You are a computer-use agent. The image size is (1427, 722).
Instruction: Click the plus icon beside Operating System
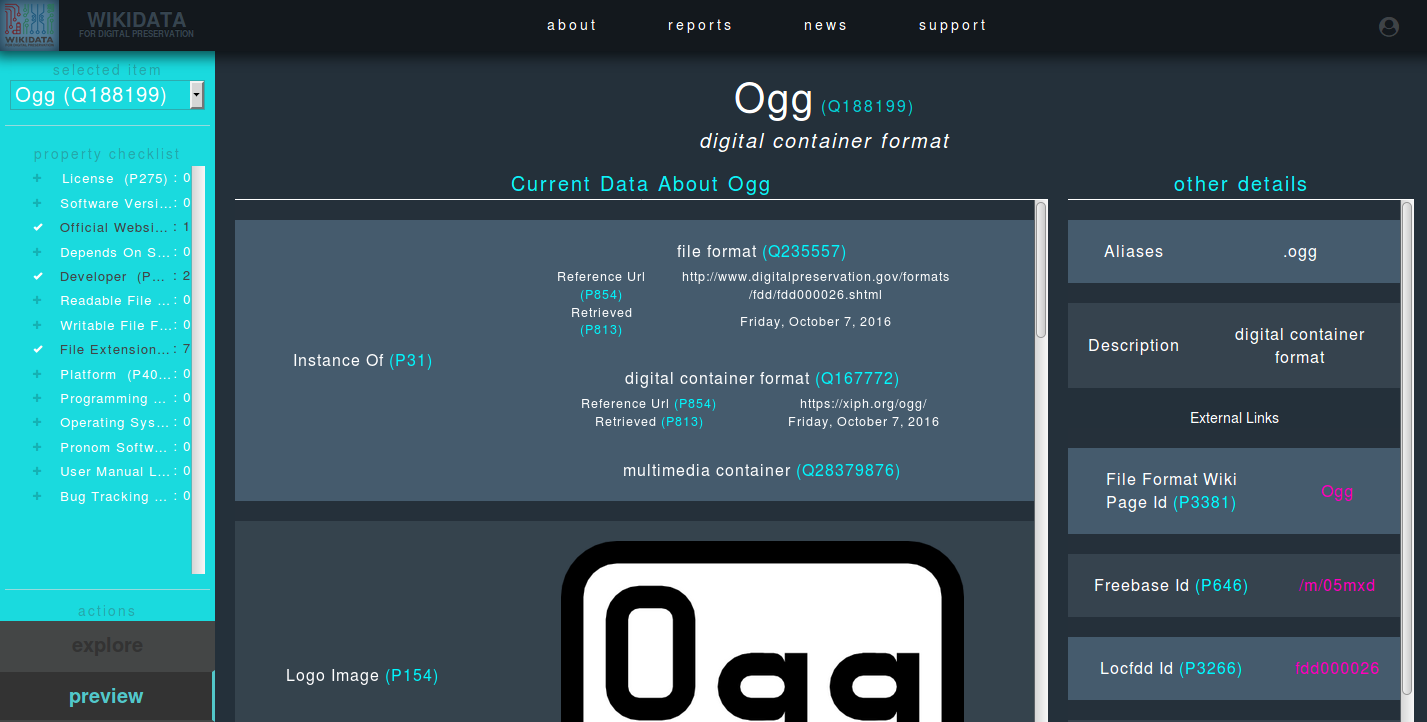[38, 423]
